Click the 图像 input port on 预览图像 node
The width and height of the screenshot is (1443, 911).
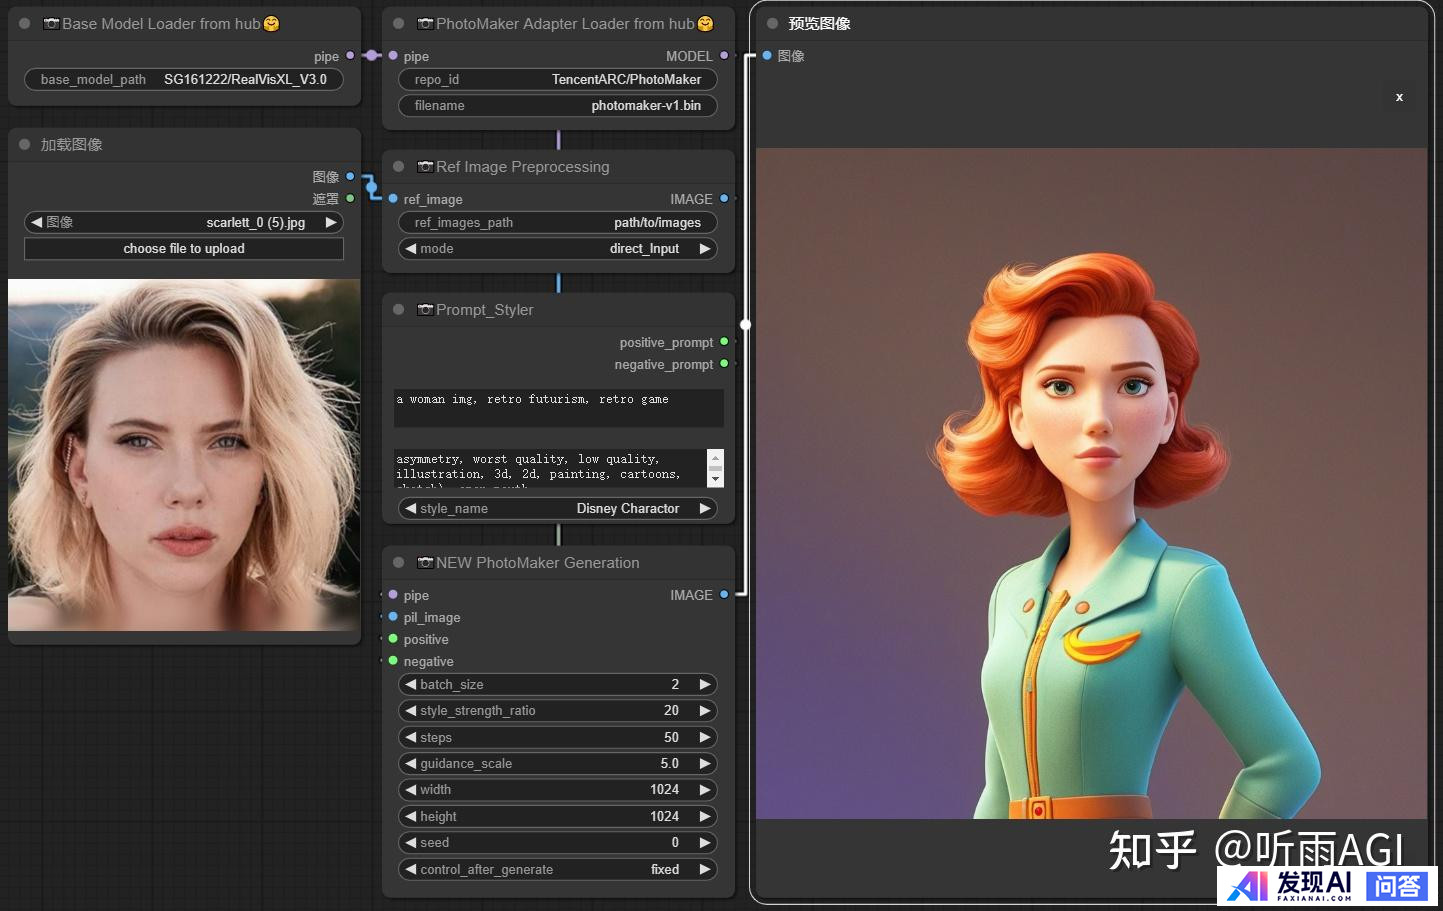767,56
